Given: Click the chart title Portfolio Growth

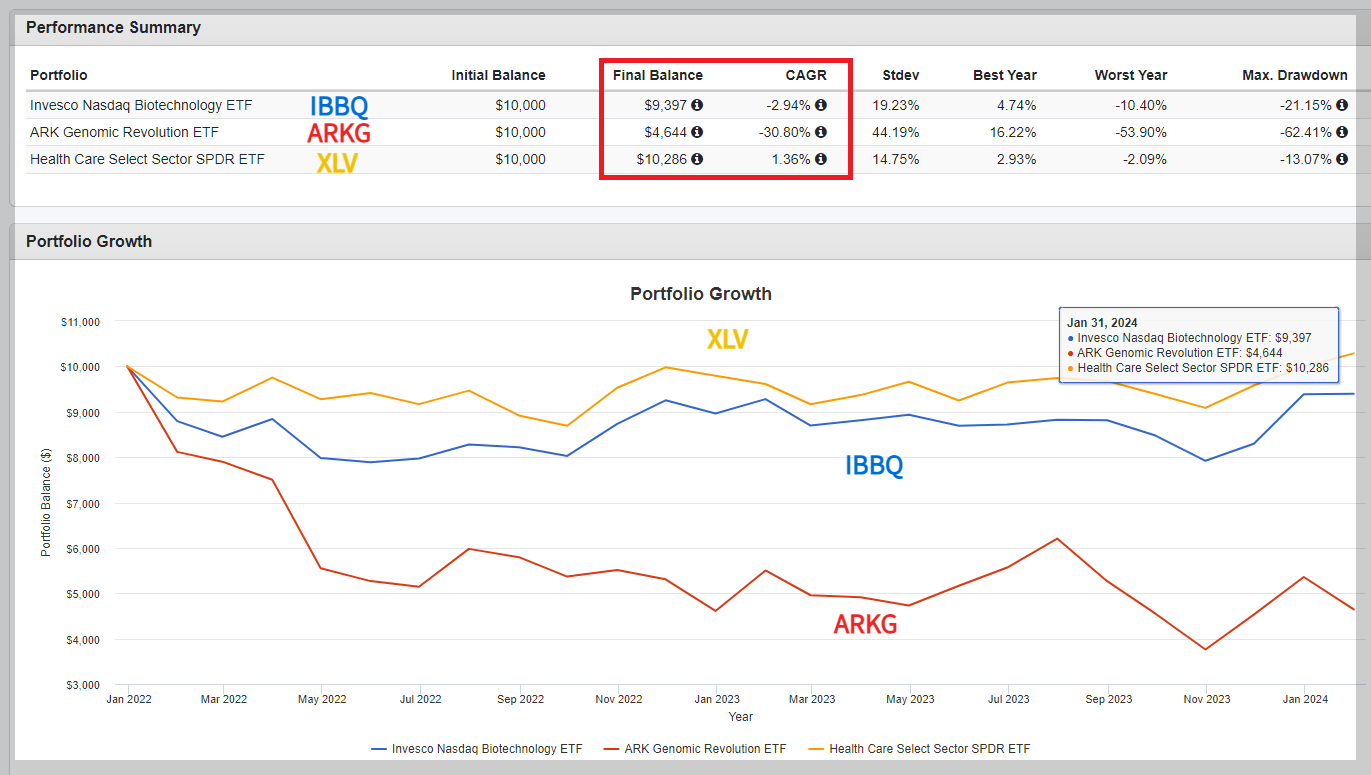Looking at the screenshot, I should [x=701, y=294].
